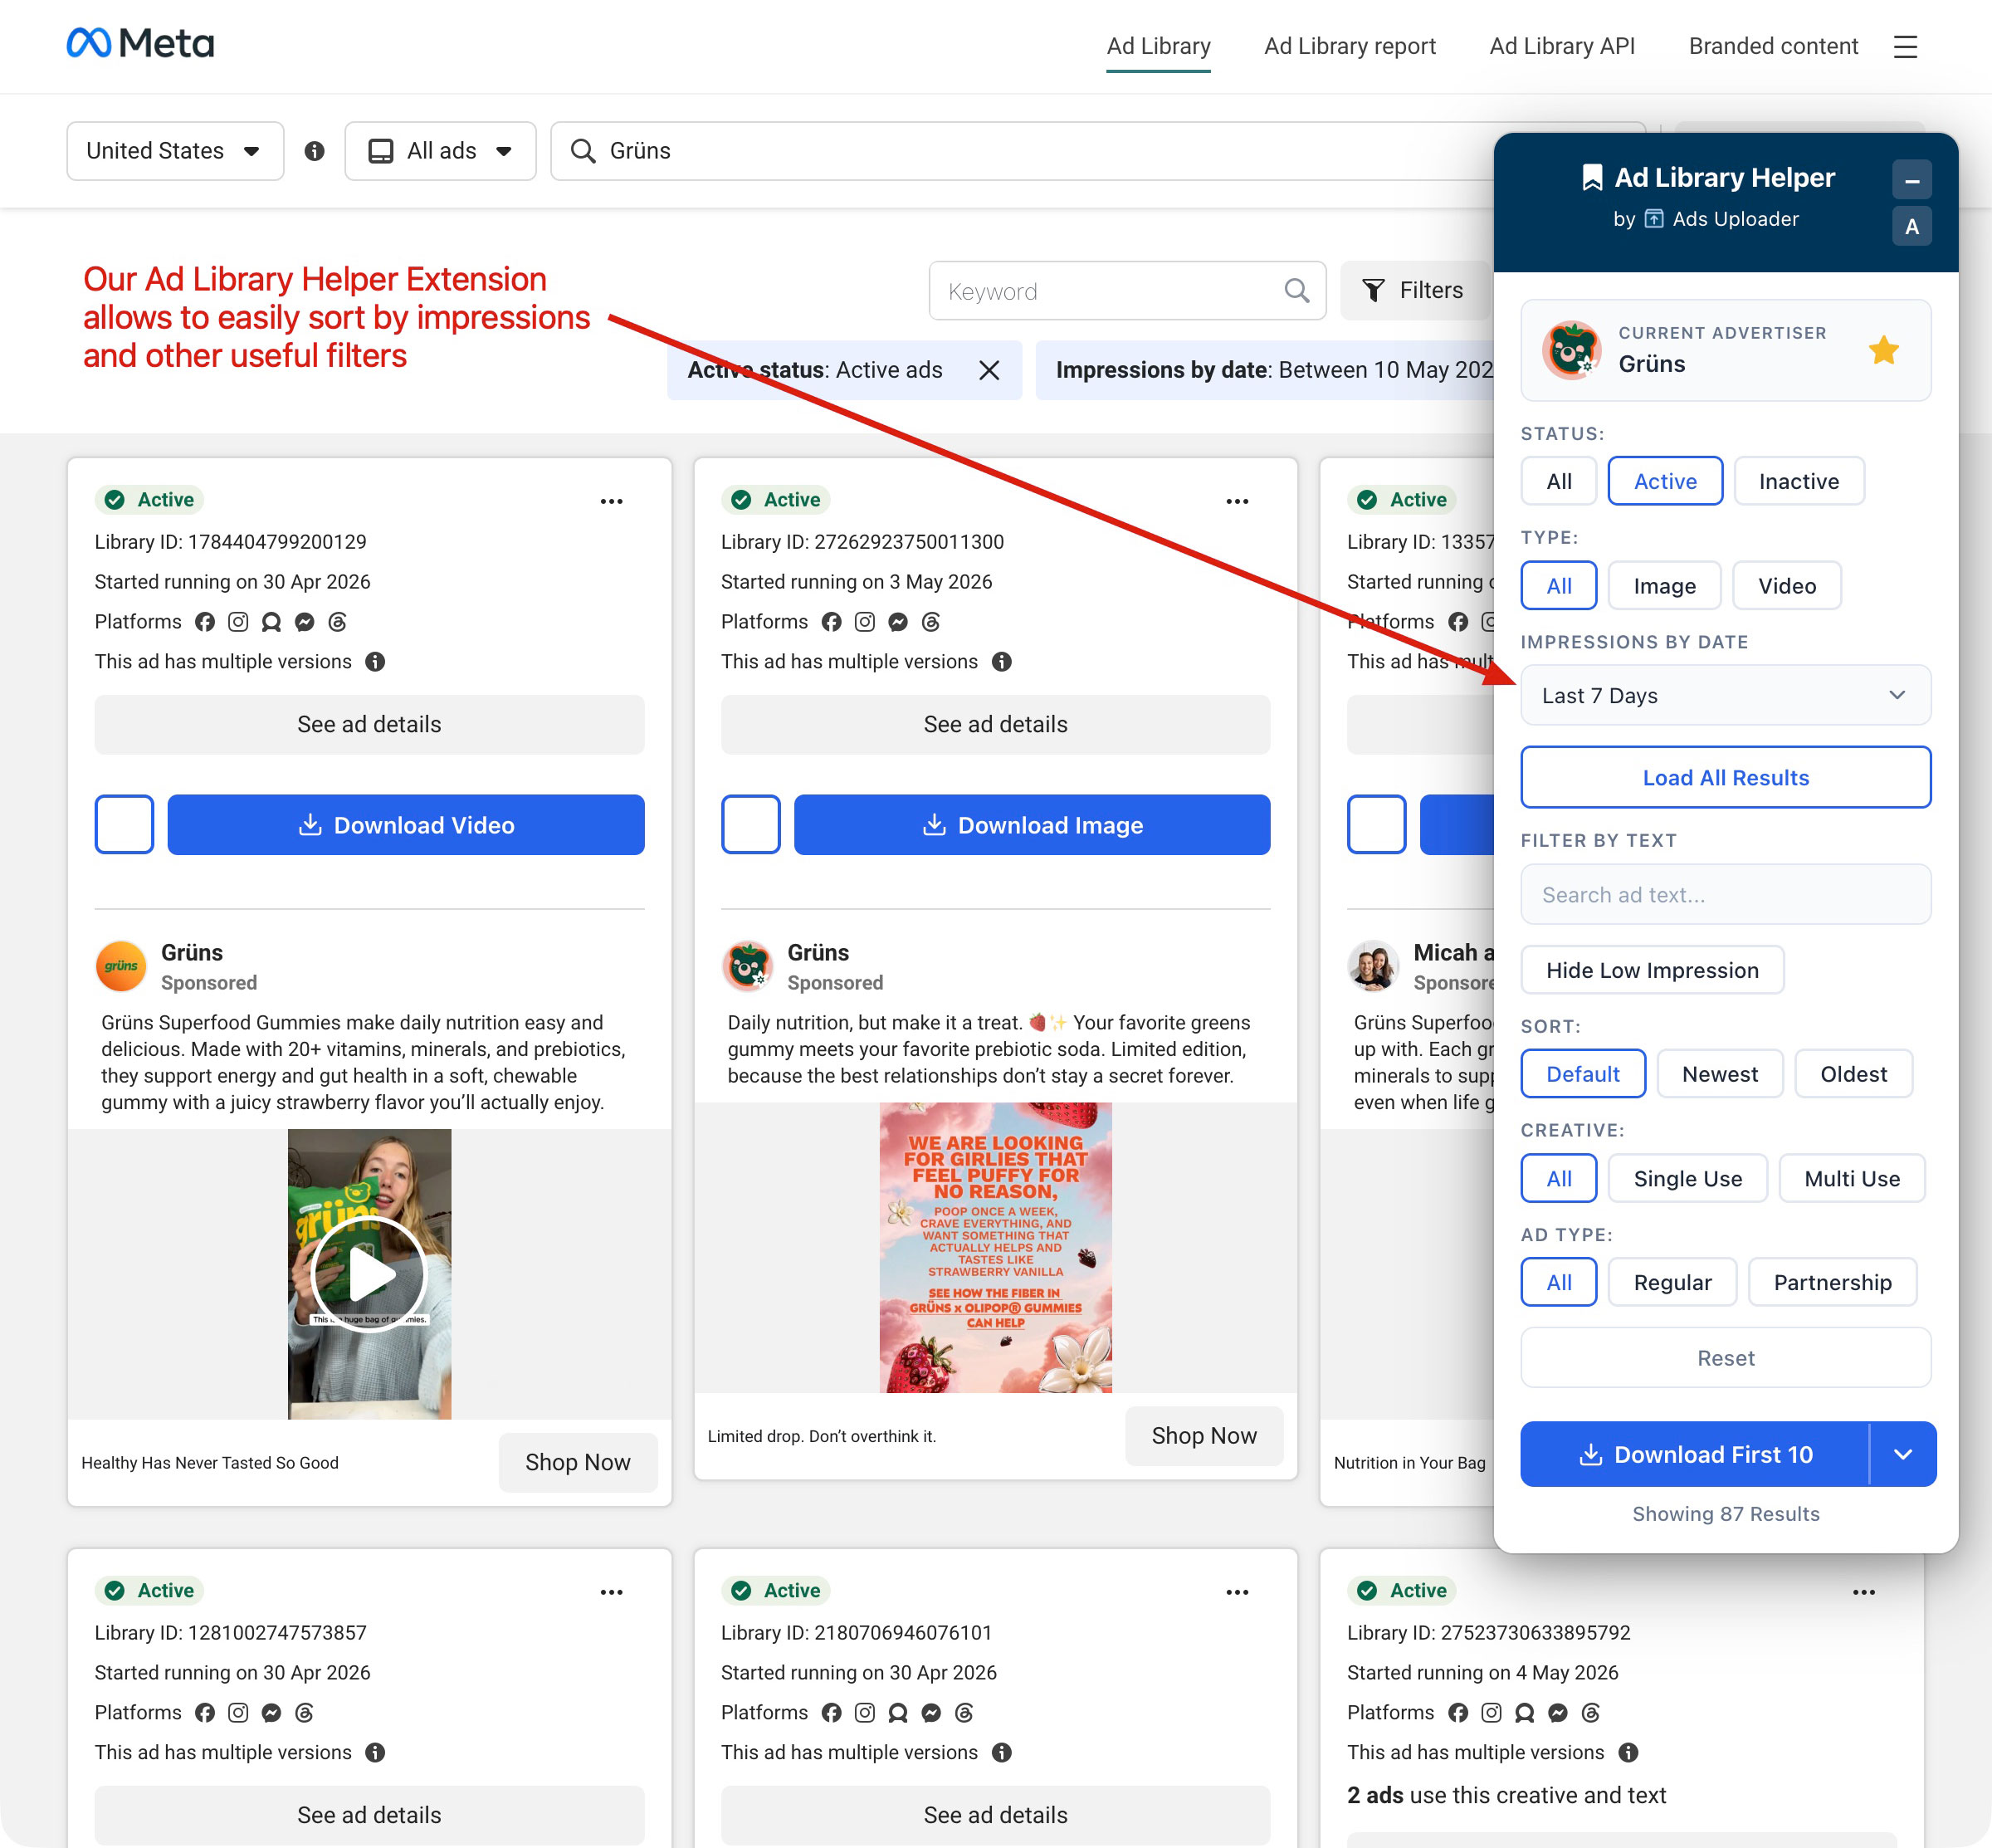The width and height of the screenshot is (1992, 1848).
Task: Click Load All Results button
Action: 1725,777
